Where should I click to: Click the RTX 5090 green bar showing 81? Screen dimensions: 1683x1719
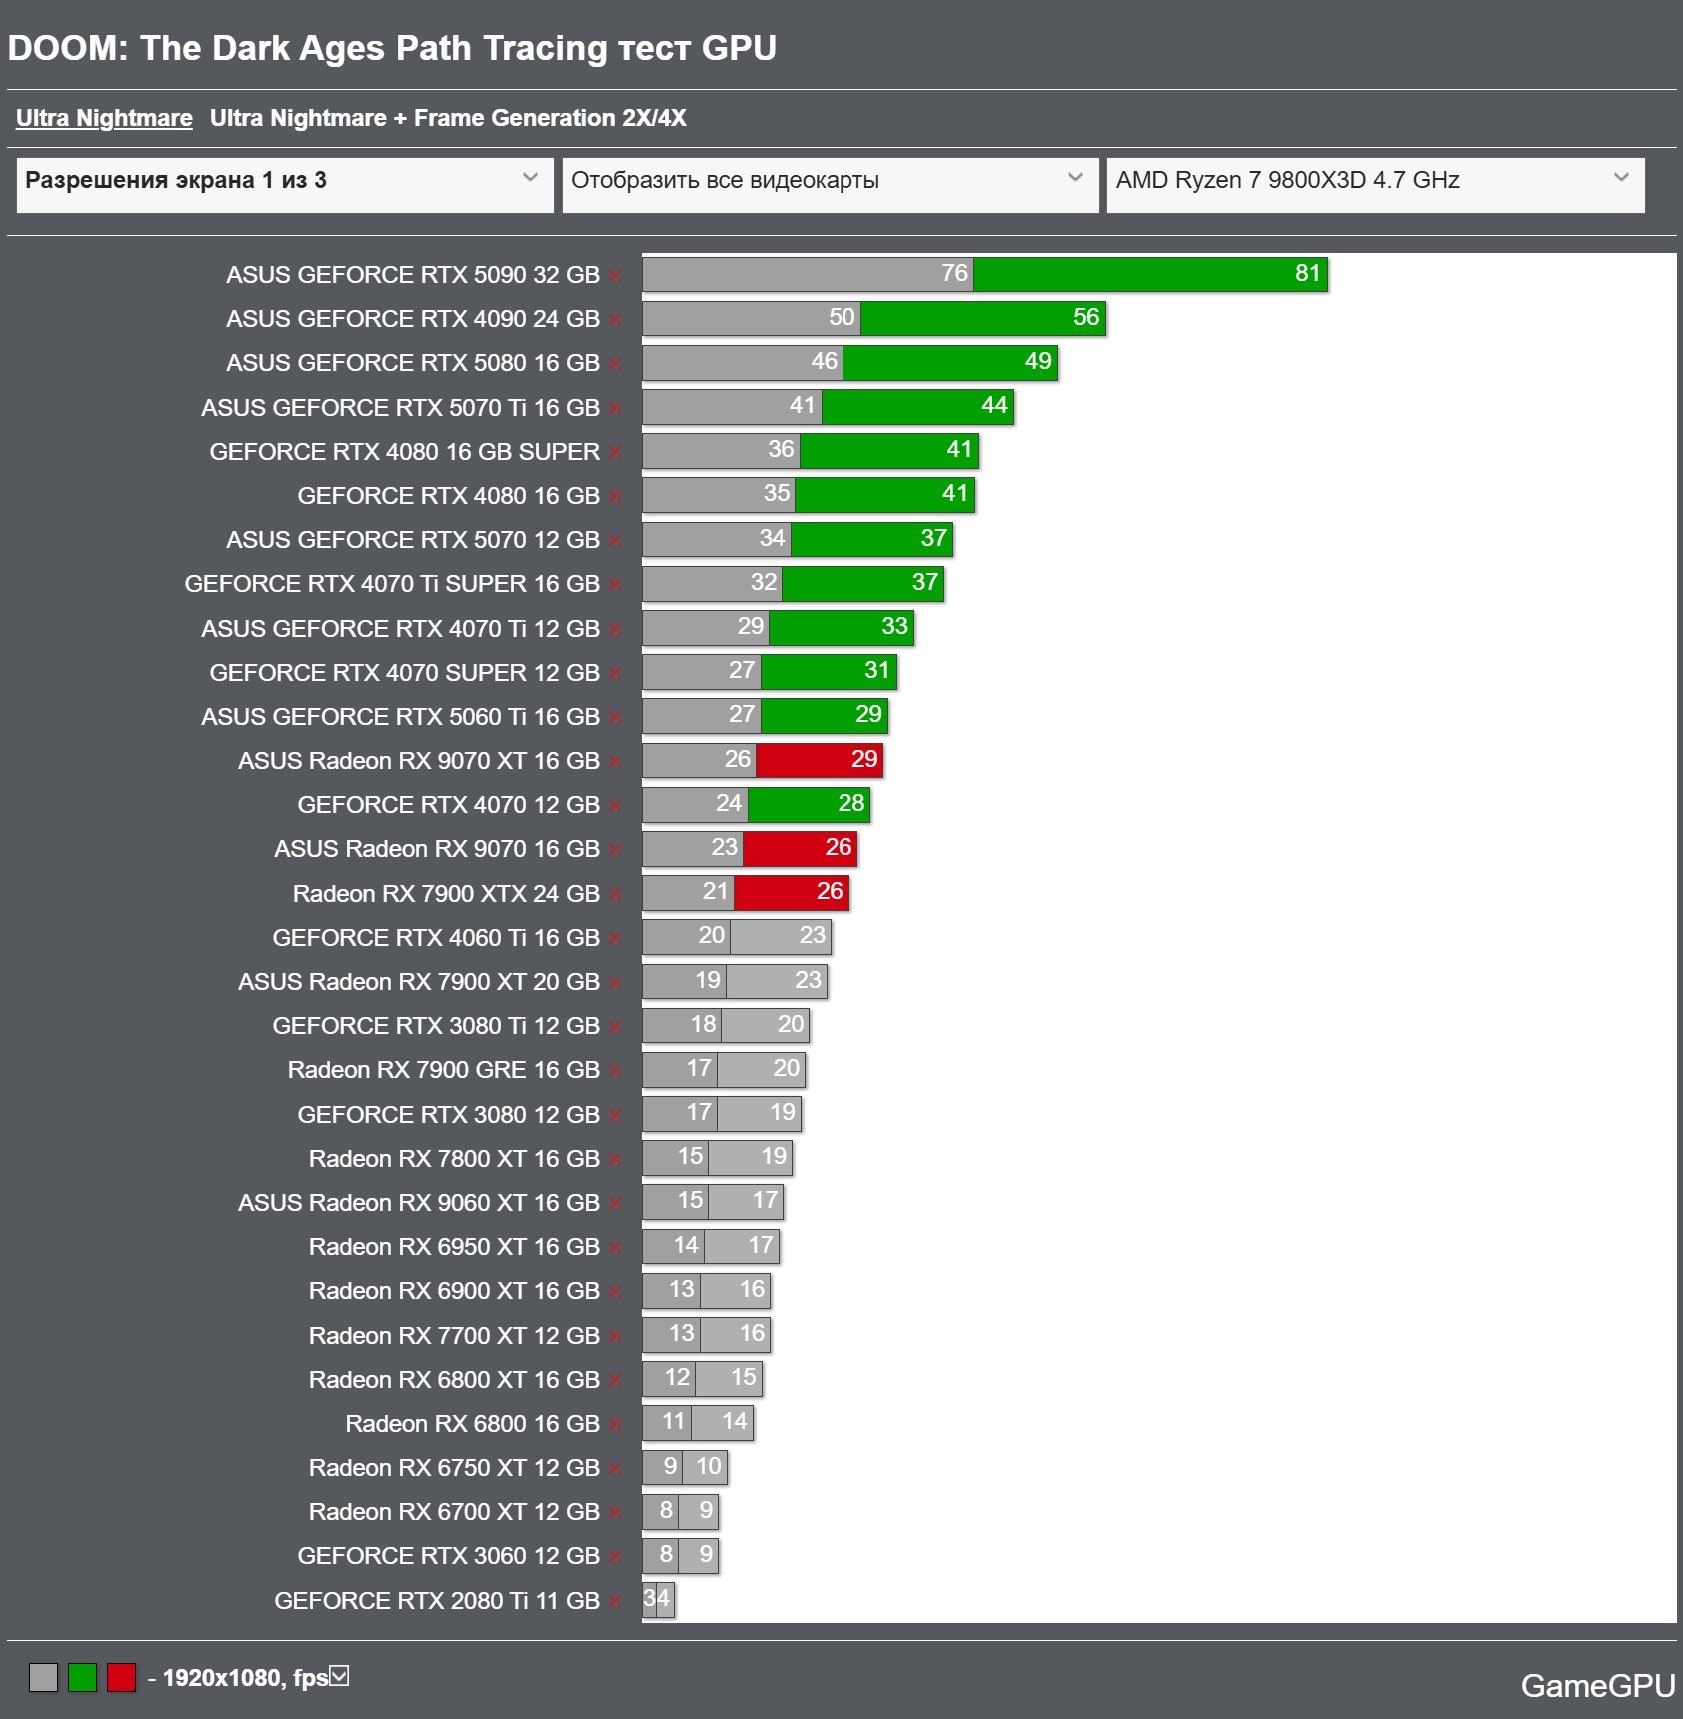pyautogui.click(x=1150, y=274)
